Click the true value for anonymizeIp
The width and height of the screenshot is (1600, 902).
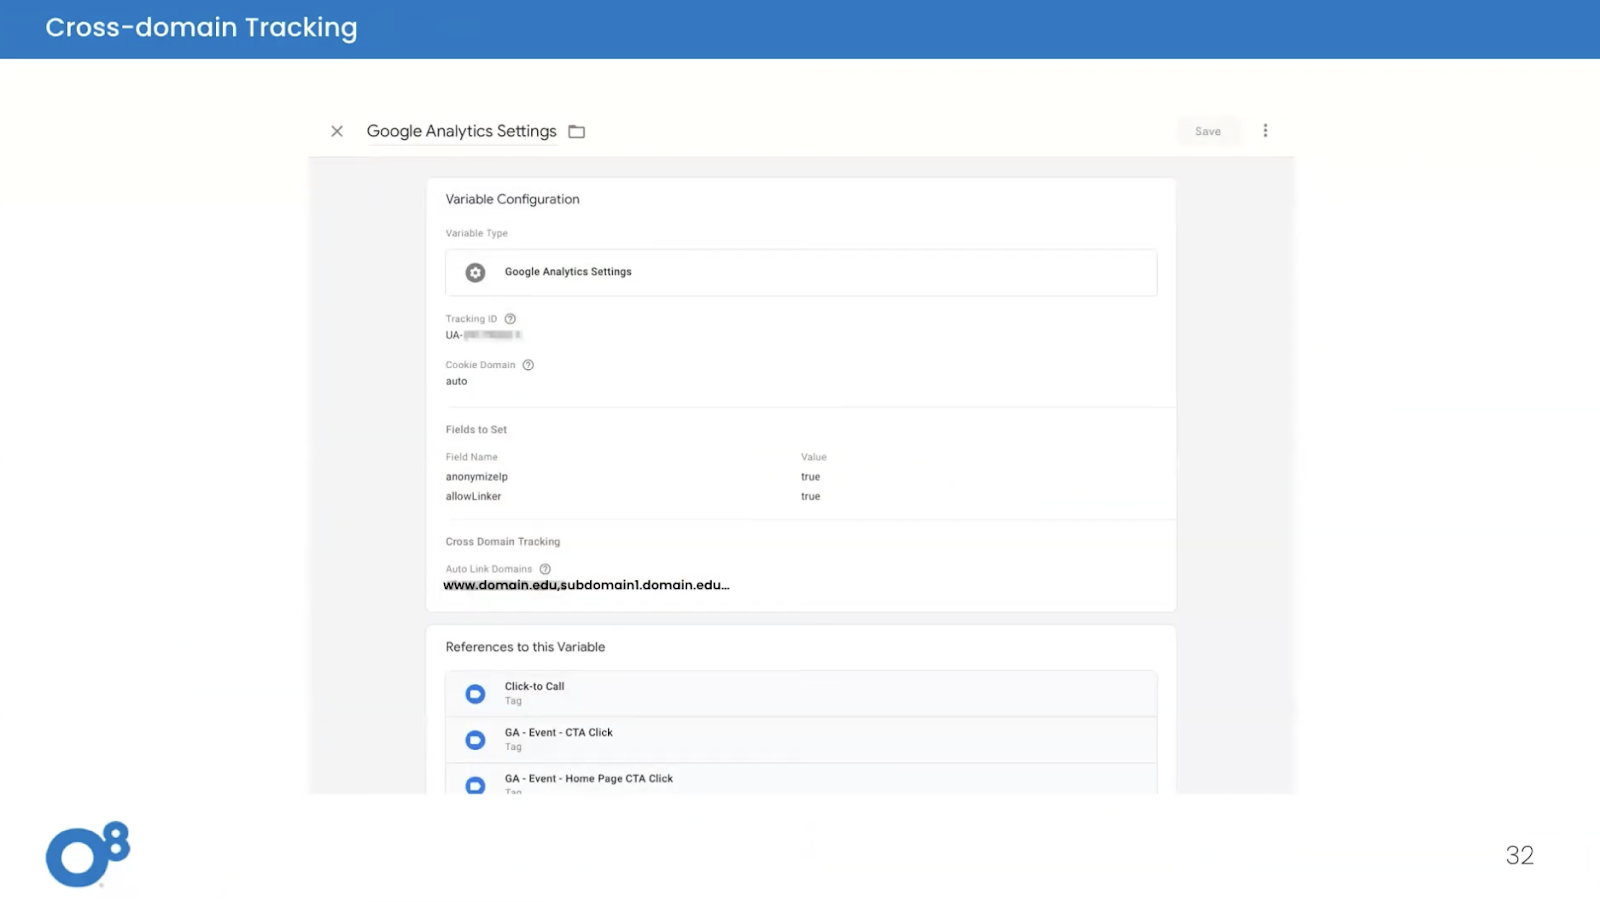click(x=810, y=477)
